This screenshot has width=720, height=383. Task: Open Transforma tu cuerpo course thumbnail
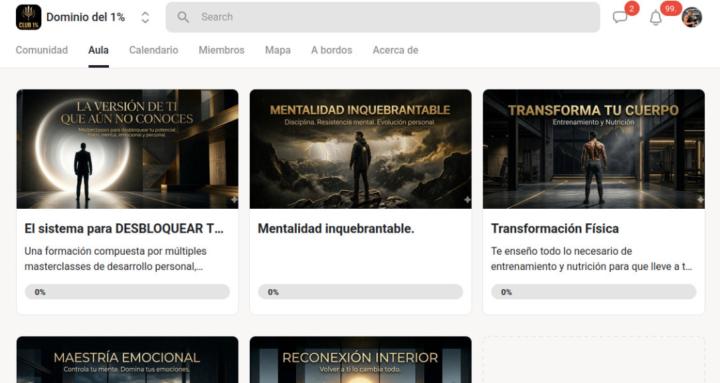click(594, 149)
